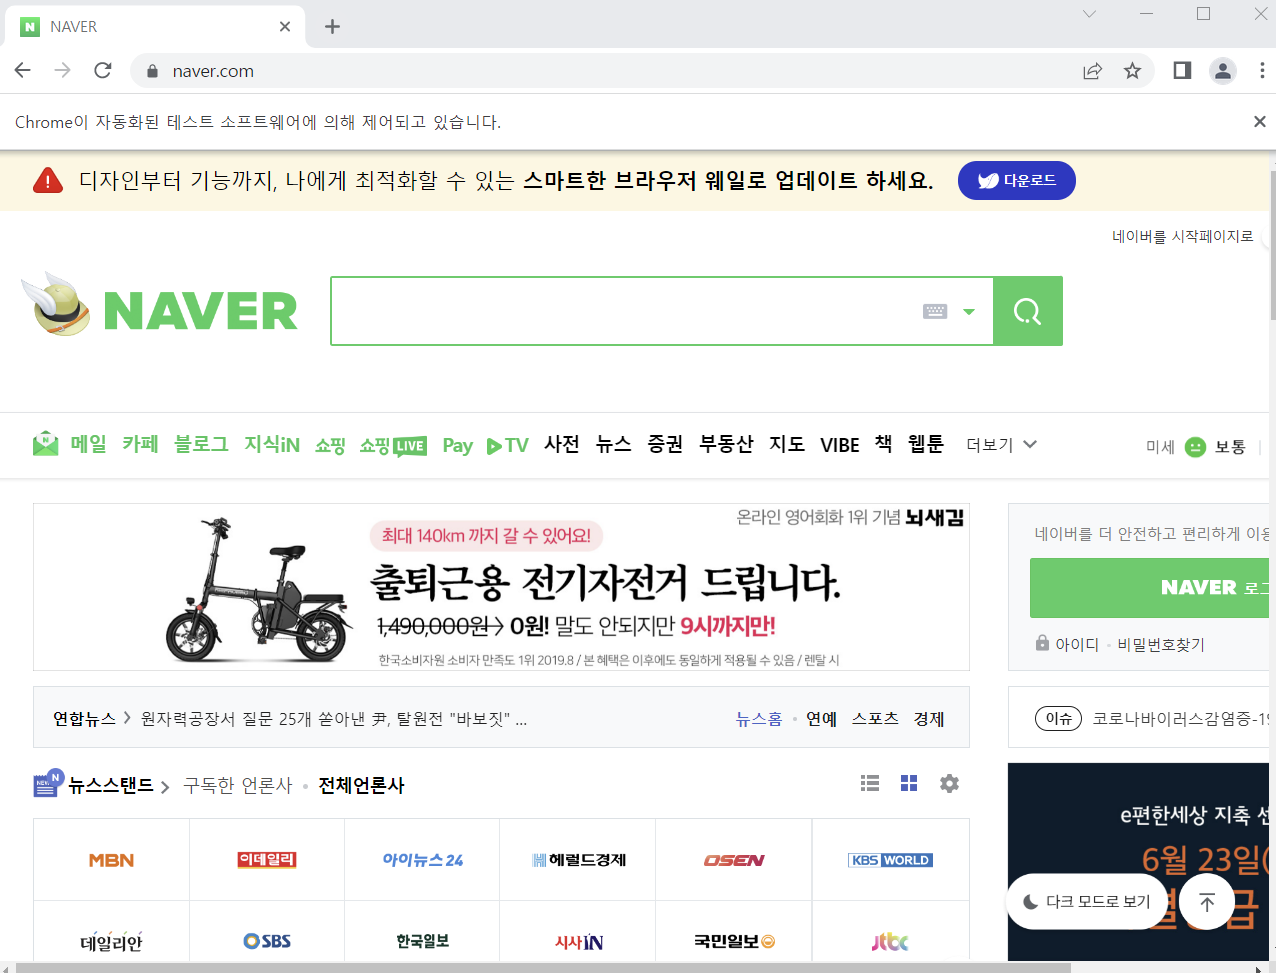Click the green fine dust face icon

click(1195, 447)
